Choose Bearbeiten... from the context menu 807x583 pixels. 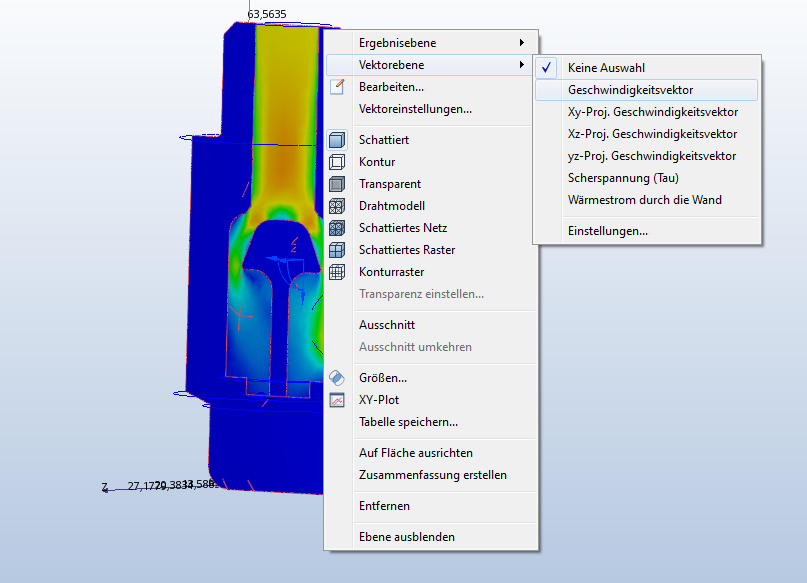tap(431, 87)
